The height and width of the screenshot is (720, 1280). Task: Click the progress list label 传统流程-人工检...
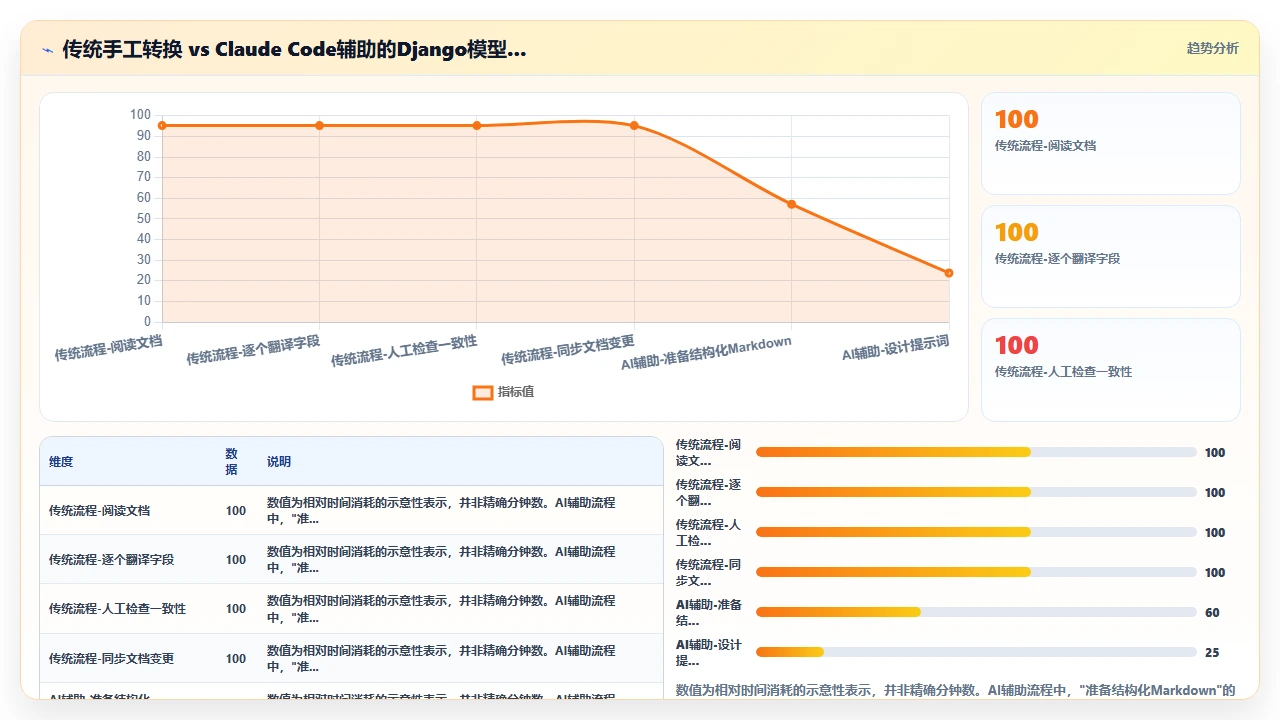pyautogui.click(x=709, y=533)
